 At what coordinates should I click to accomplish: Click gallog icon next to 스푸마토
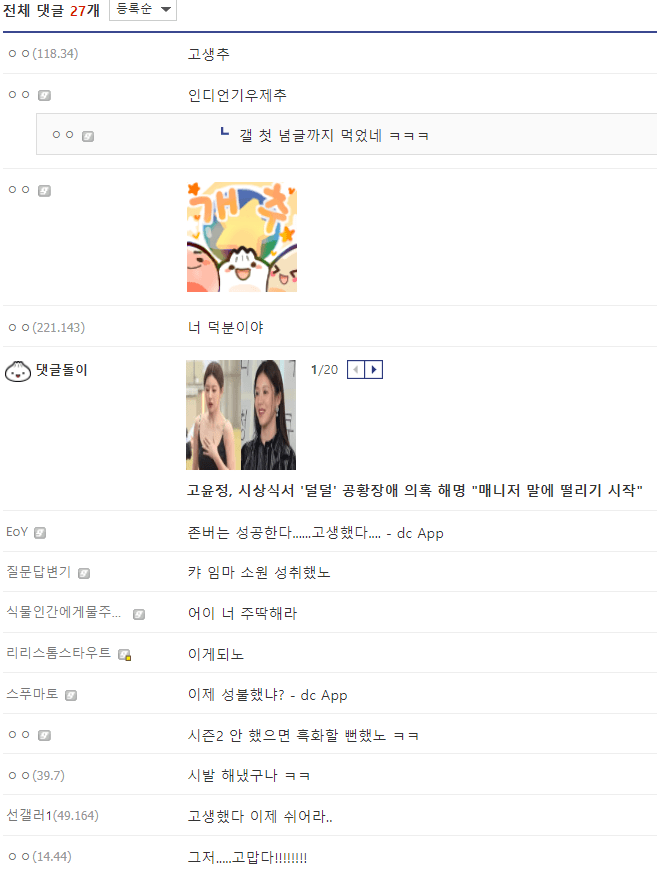(x=71, y=695)
